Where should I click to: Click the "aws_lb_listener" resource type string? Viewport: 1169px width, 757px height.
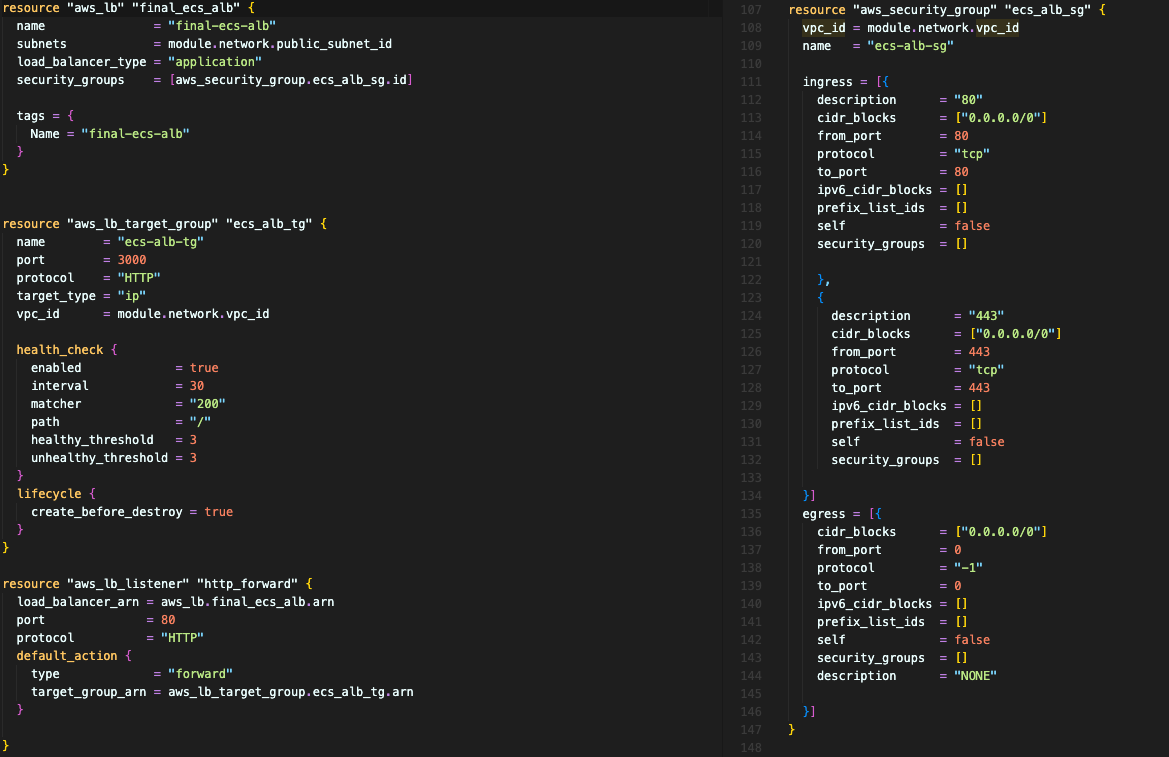tap(128, 584)
